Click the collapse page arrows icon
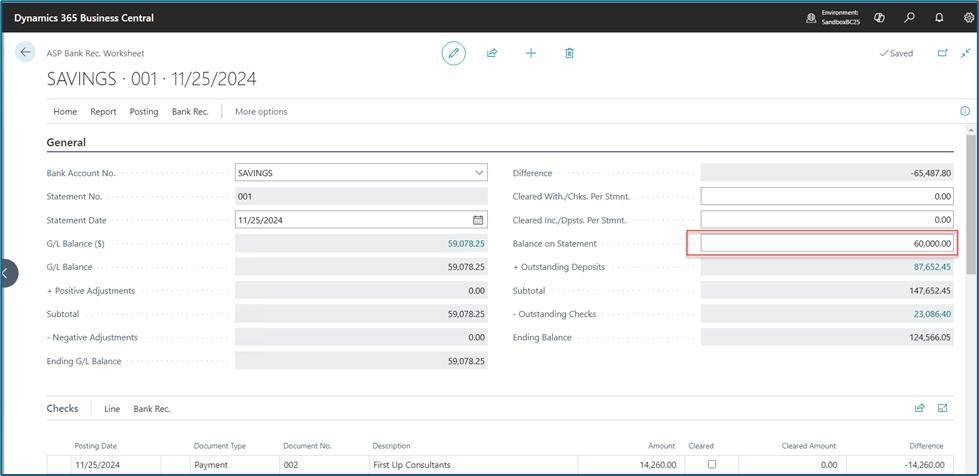The image size is (979, 476). [966, 53]
